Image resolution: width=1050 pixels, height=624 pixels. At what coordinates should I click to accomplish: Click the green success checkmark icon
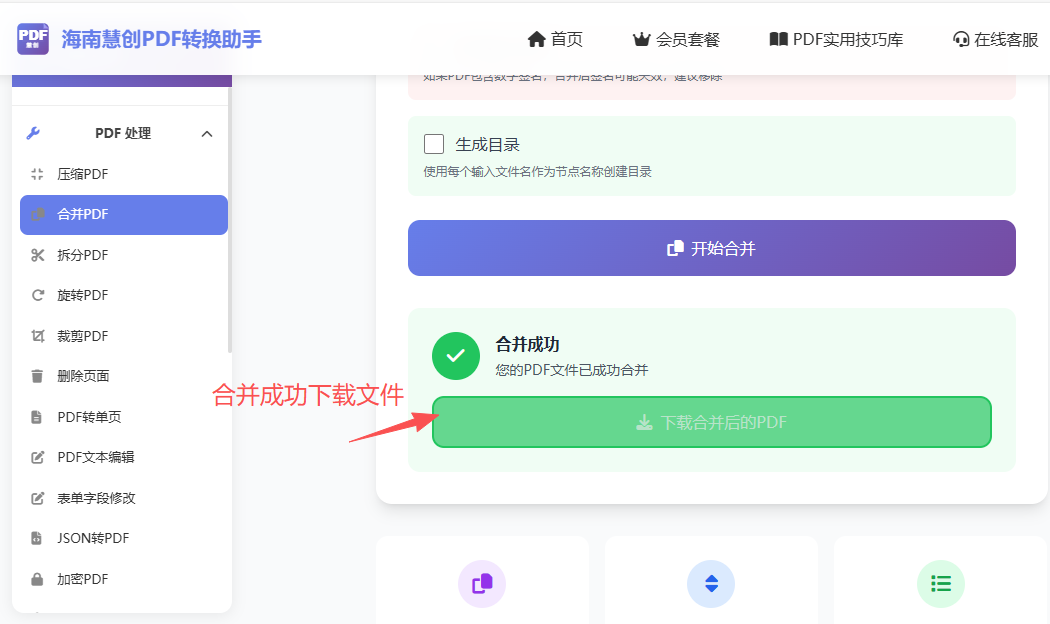456,356
